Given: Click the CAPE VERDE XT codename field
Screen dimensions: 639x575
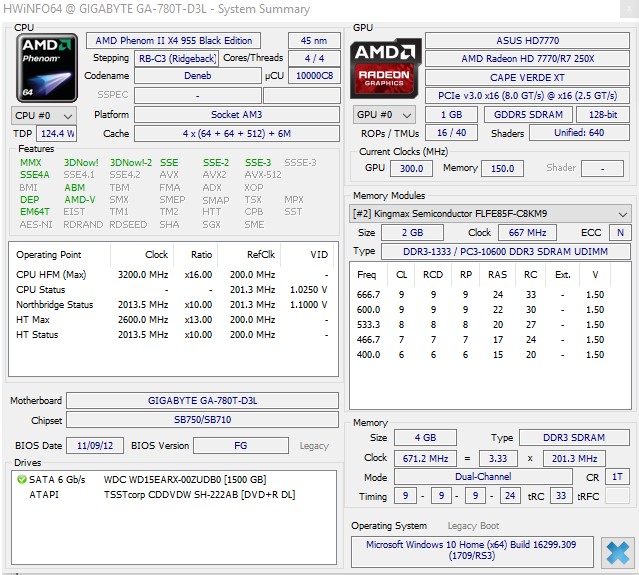Looking at the screenshot, I should (x=527, y=77).
